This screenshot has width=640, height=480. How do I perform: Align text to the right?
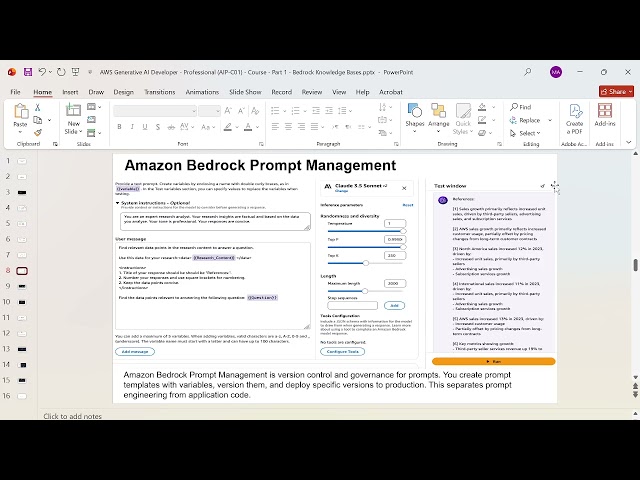tap(301, 127)
